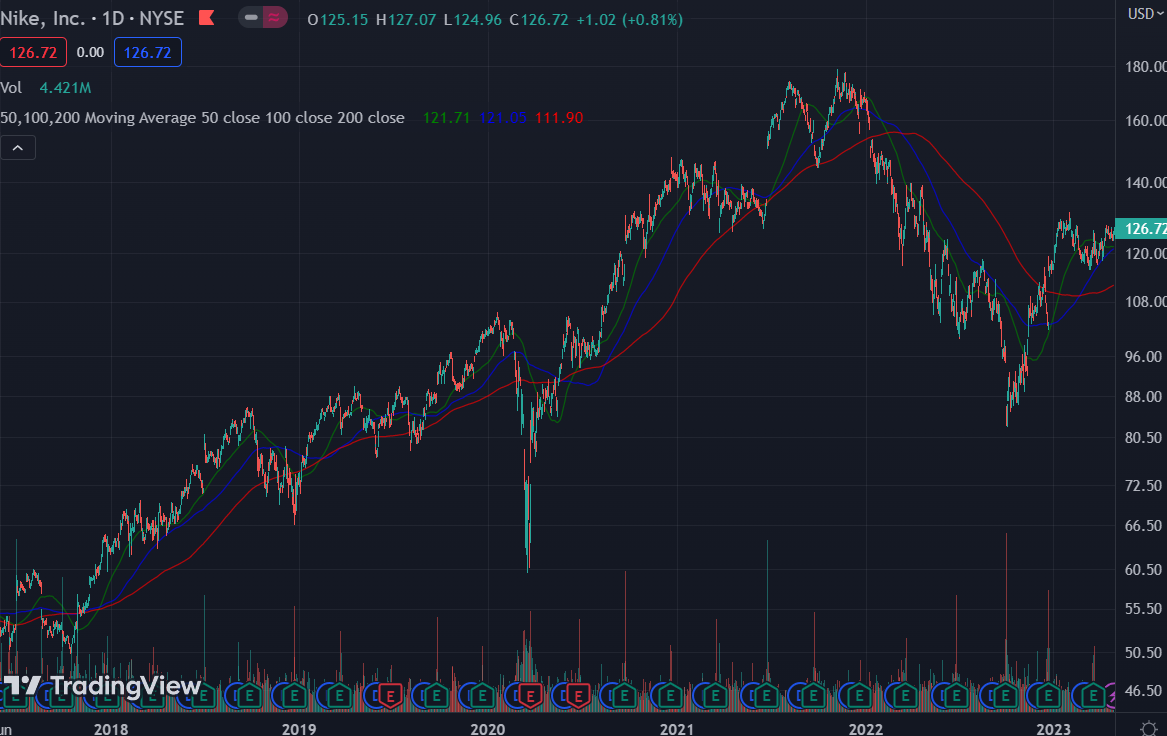
Task: Open the June 2018 earnings marker
Action: tap(202, 697)
